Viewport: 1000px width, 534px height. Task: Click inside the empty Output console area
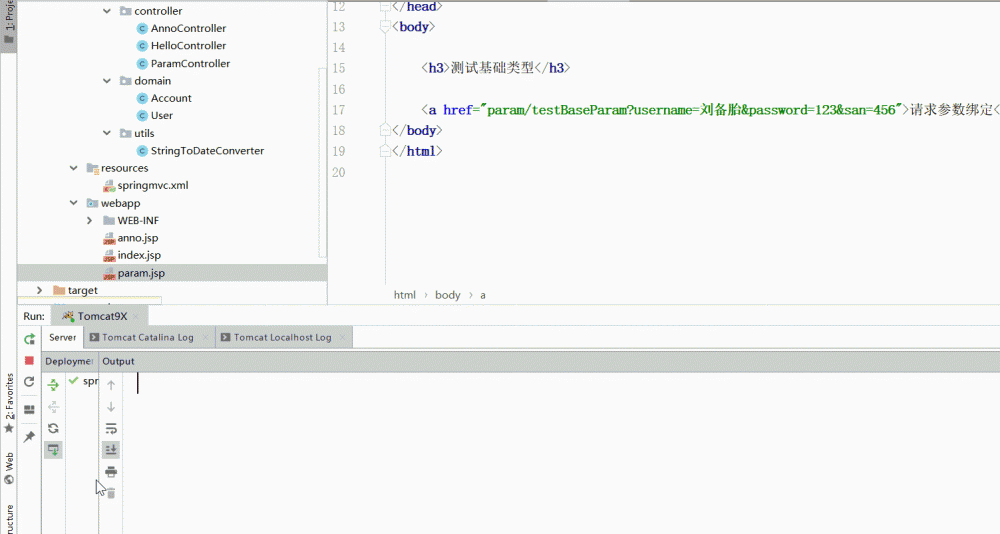tap(561, 453)
